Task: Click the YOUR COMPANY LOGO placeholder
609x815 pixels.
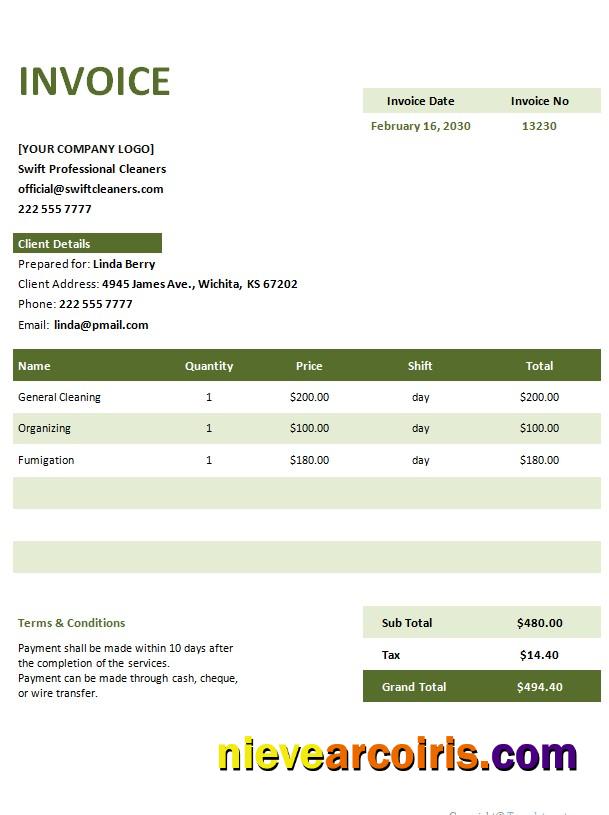Action: tap(86, 149)
